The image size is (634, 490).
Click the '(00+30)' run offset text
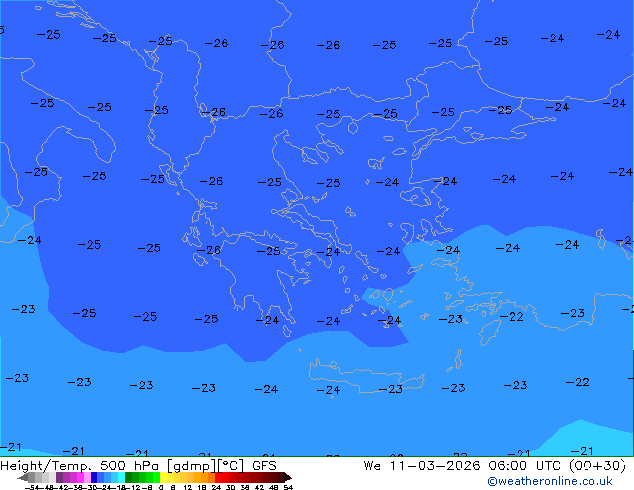(598, 466)
